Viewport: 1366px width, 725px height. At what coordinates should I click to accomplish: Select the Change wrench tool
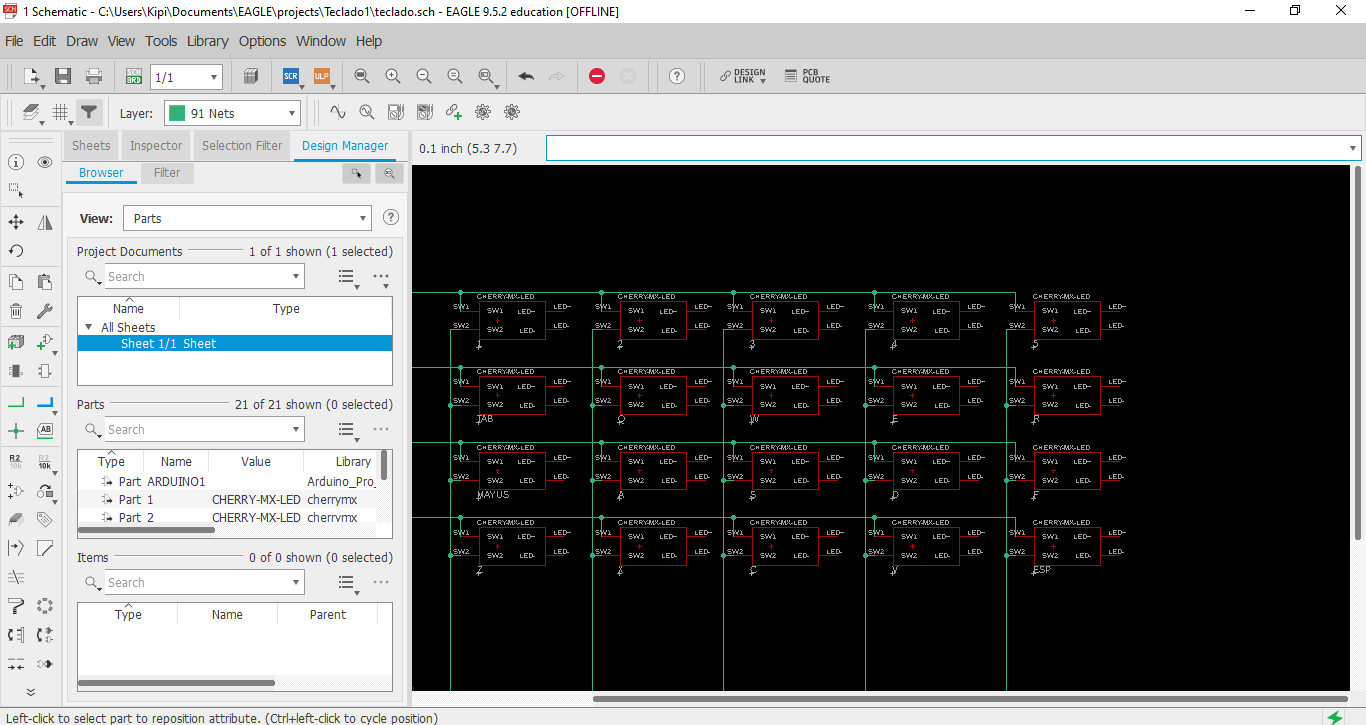(45, 311)
